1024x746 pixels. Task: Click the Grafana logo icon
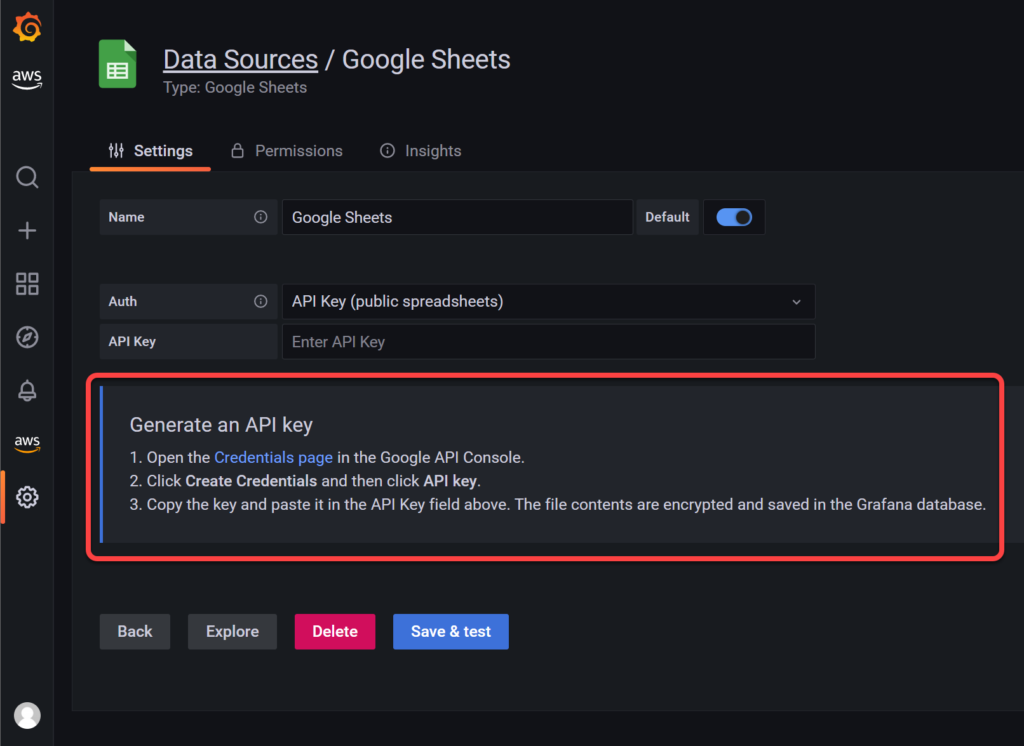[26, 27]
